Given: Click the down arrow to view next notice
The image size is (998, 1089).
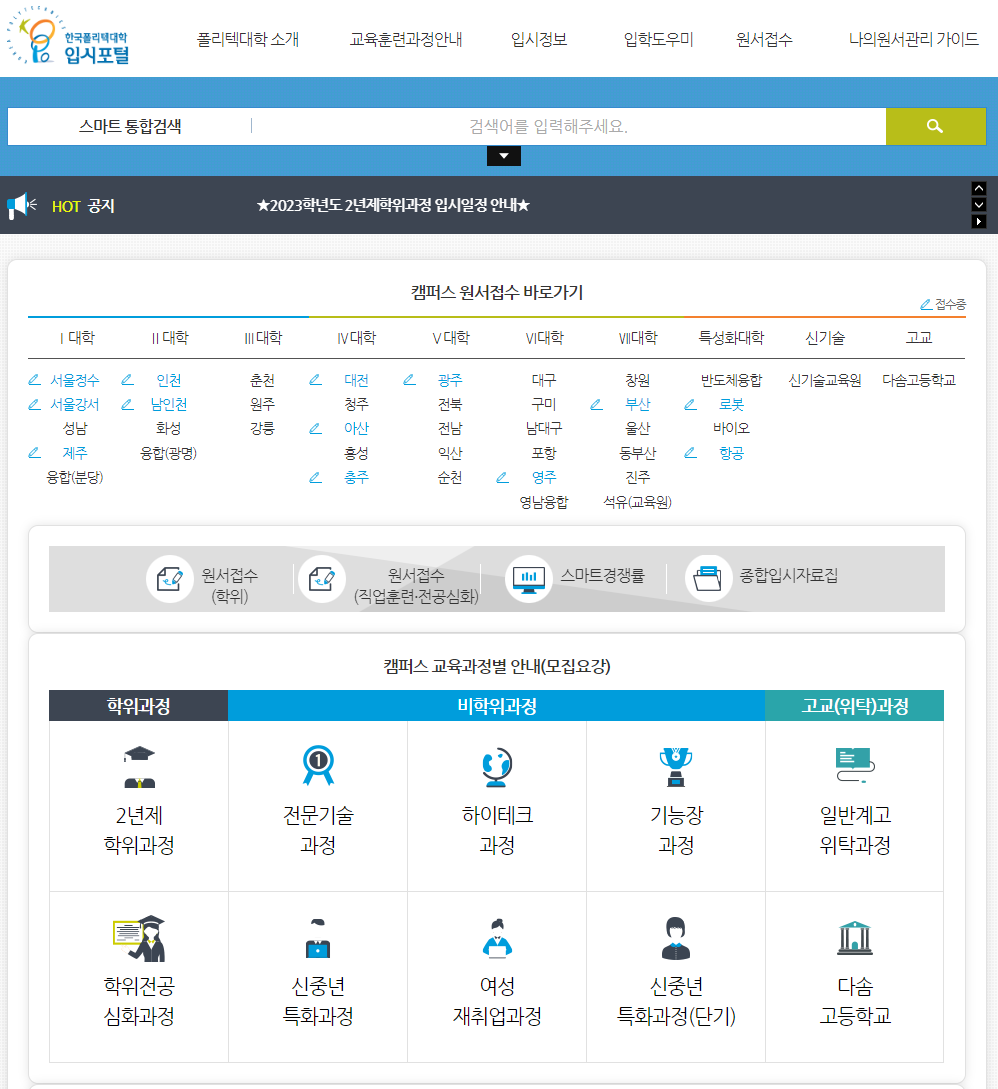Looking at the screenshot, I should point(979,205).
